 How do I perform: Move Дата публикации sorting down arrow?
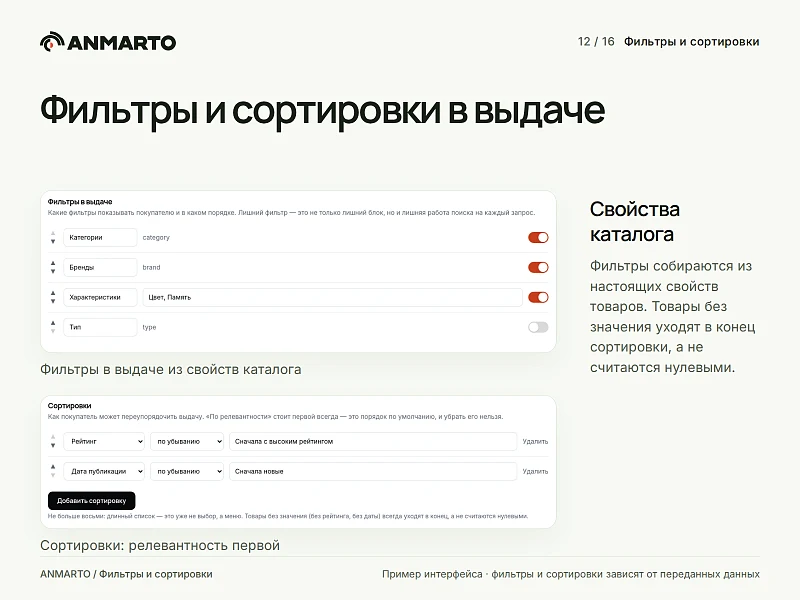(x=53, y=475)
